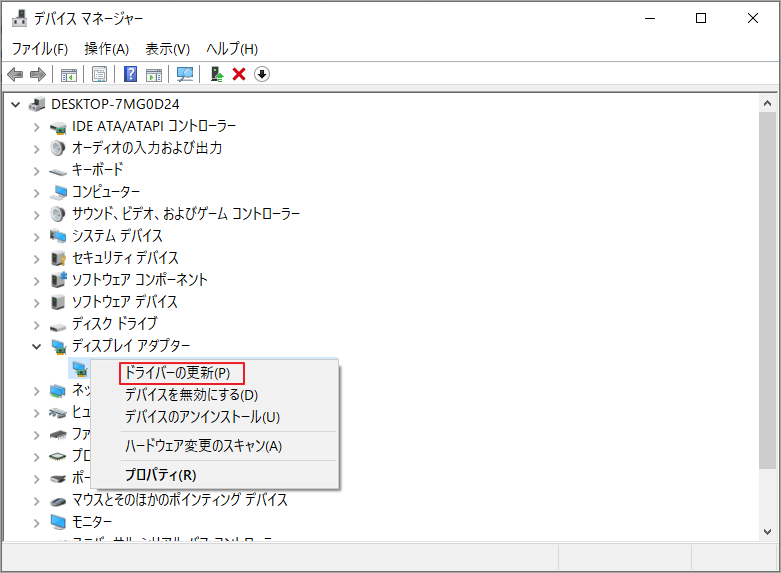Image resolution: width=781 pixels, height=573 pixels.
Task: Click the Back arrow toolbar icon
Action: (x=15, y=75)
